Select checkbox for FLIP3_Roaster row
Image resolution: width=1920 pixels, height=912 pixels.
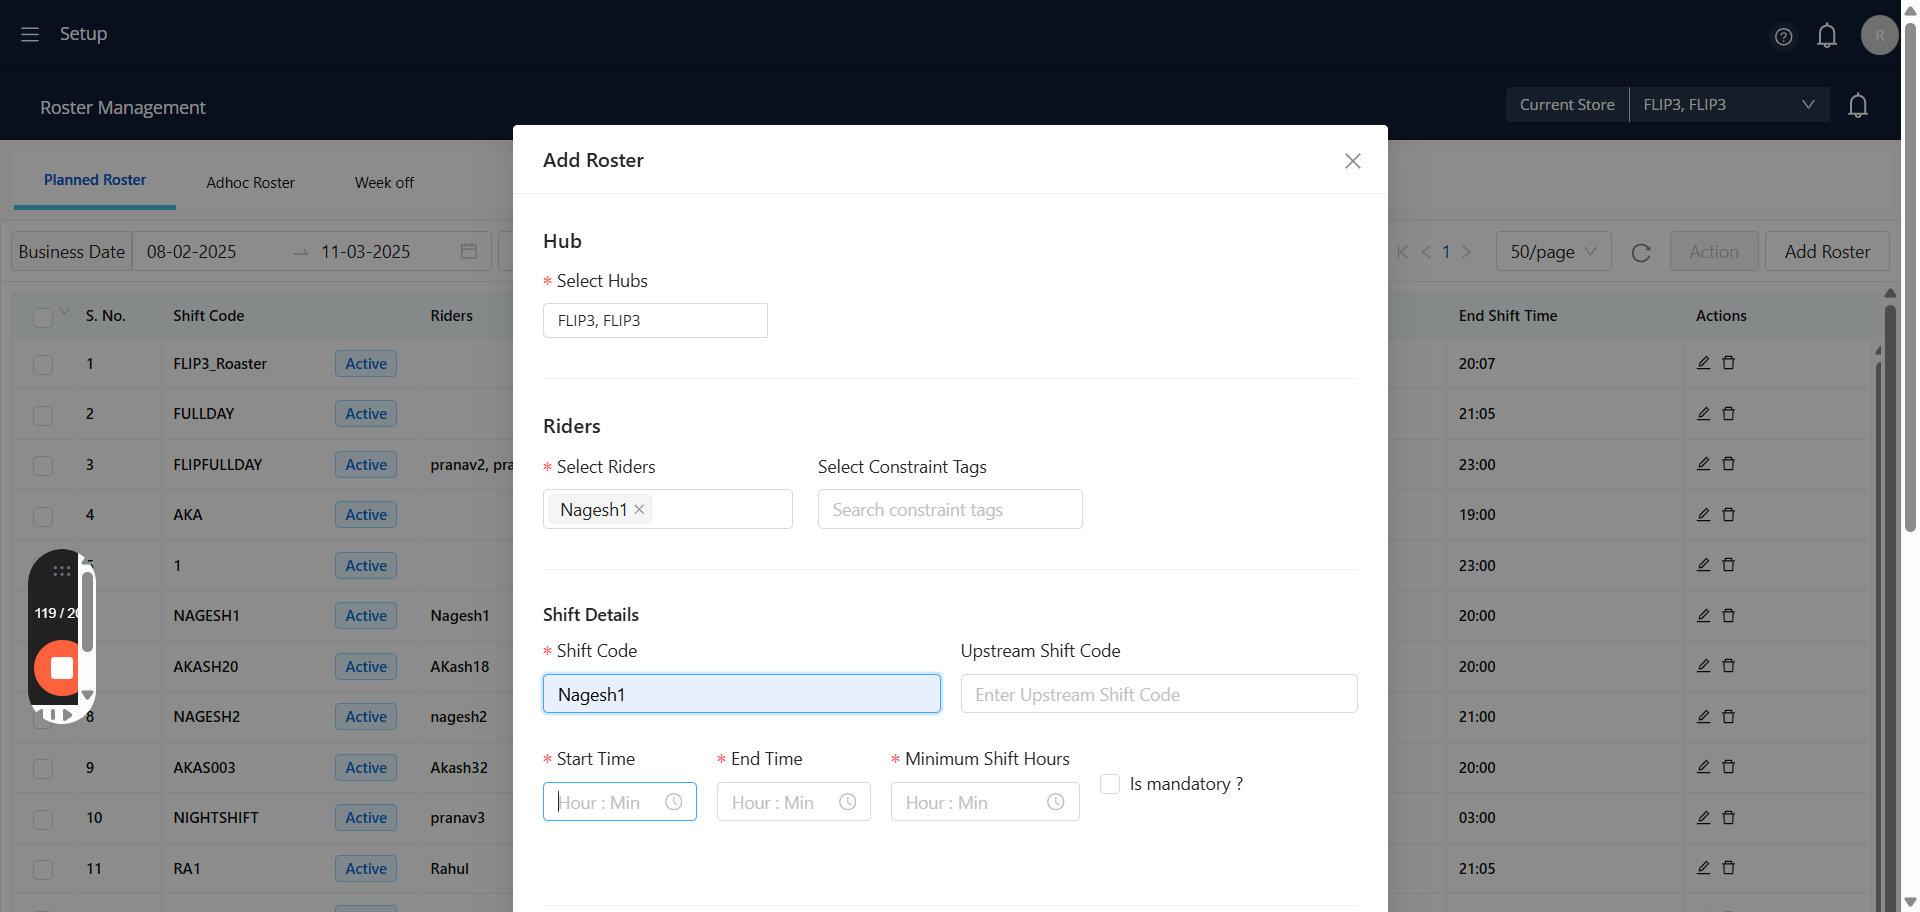43,364
